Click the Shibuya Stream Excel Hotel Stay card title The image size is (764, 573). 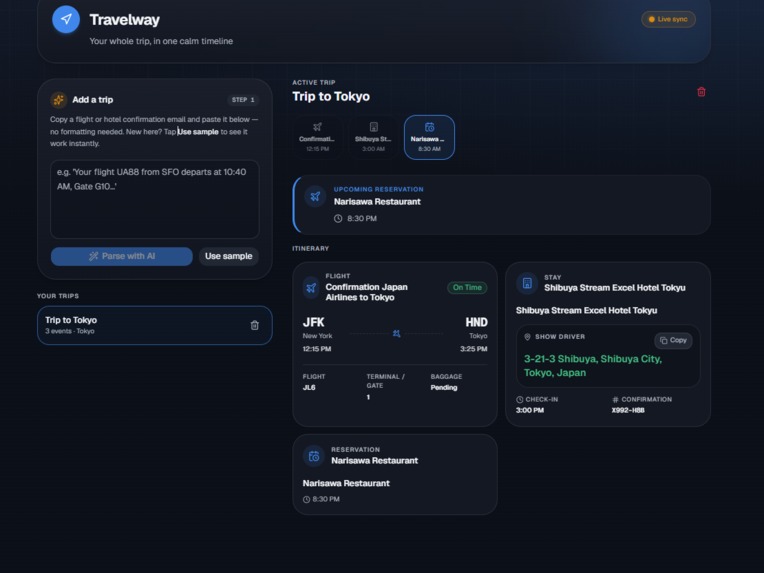(614, 288)
